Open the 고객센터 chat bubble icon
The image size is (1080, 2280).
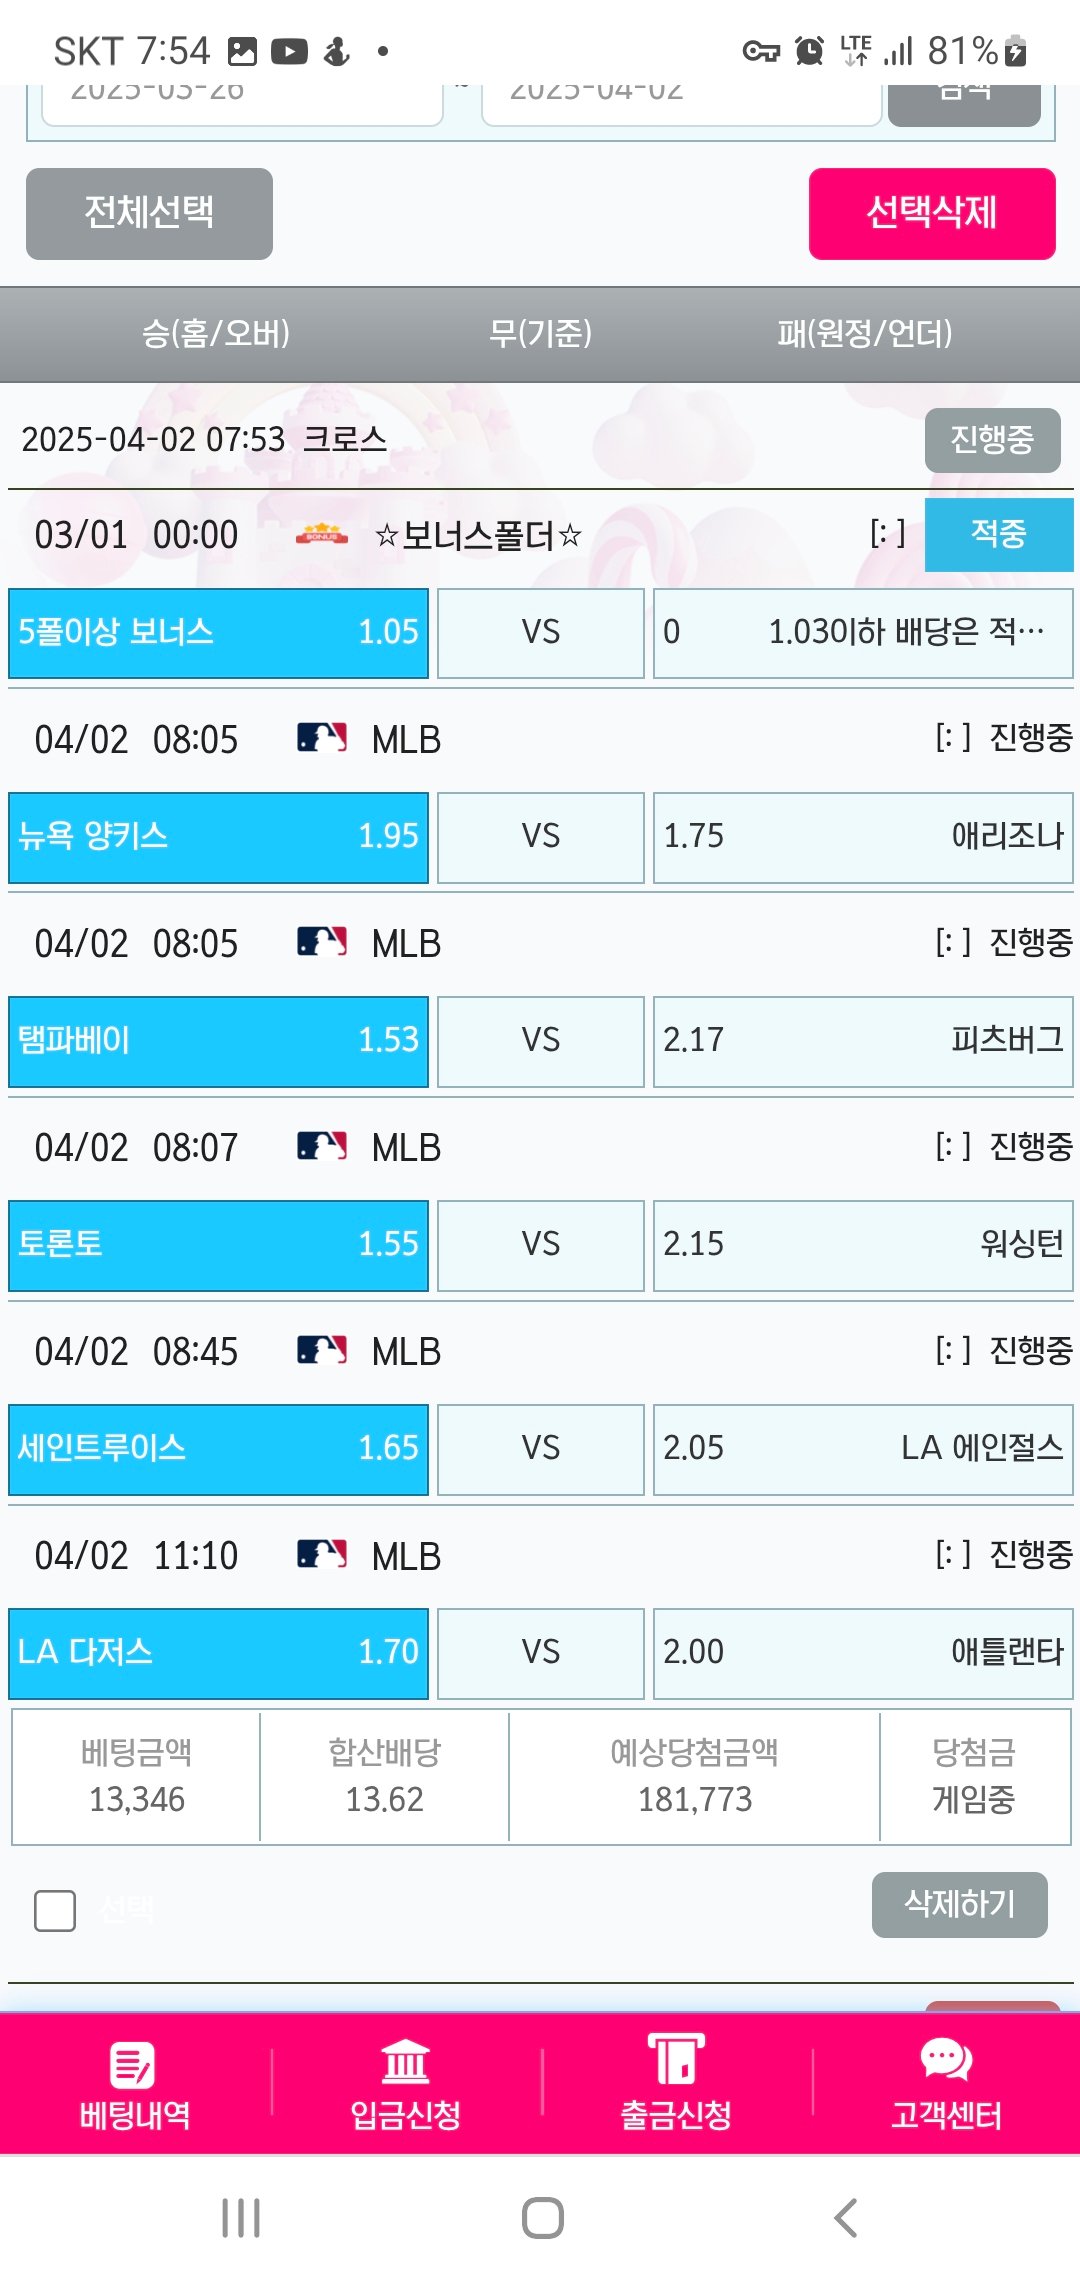(946, 2060)
